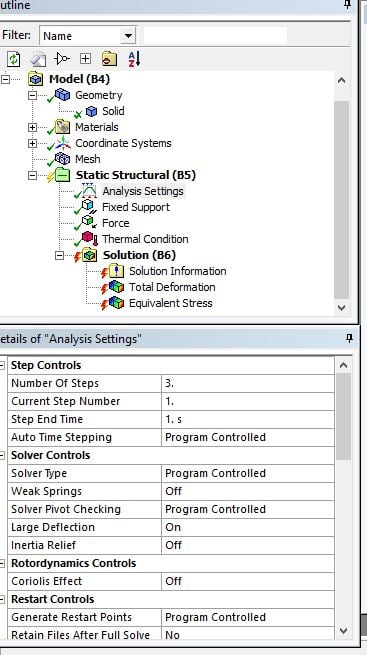Click the eraser clear-filter icon
The height and width of the screenshot is (655, 367).
(38, 59)
